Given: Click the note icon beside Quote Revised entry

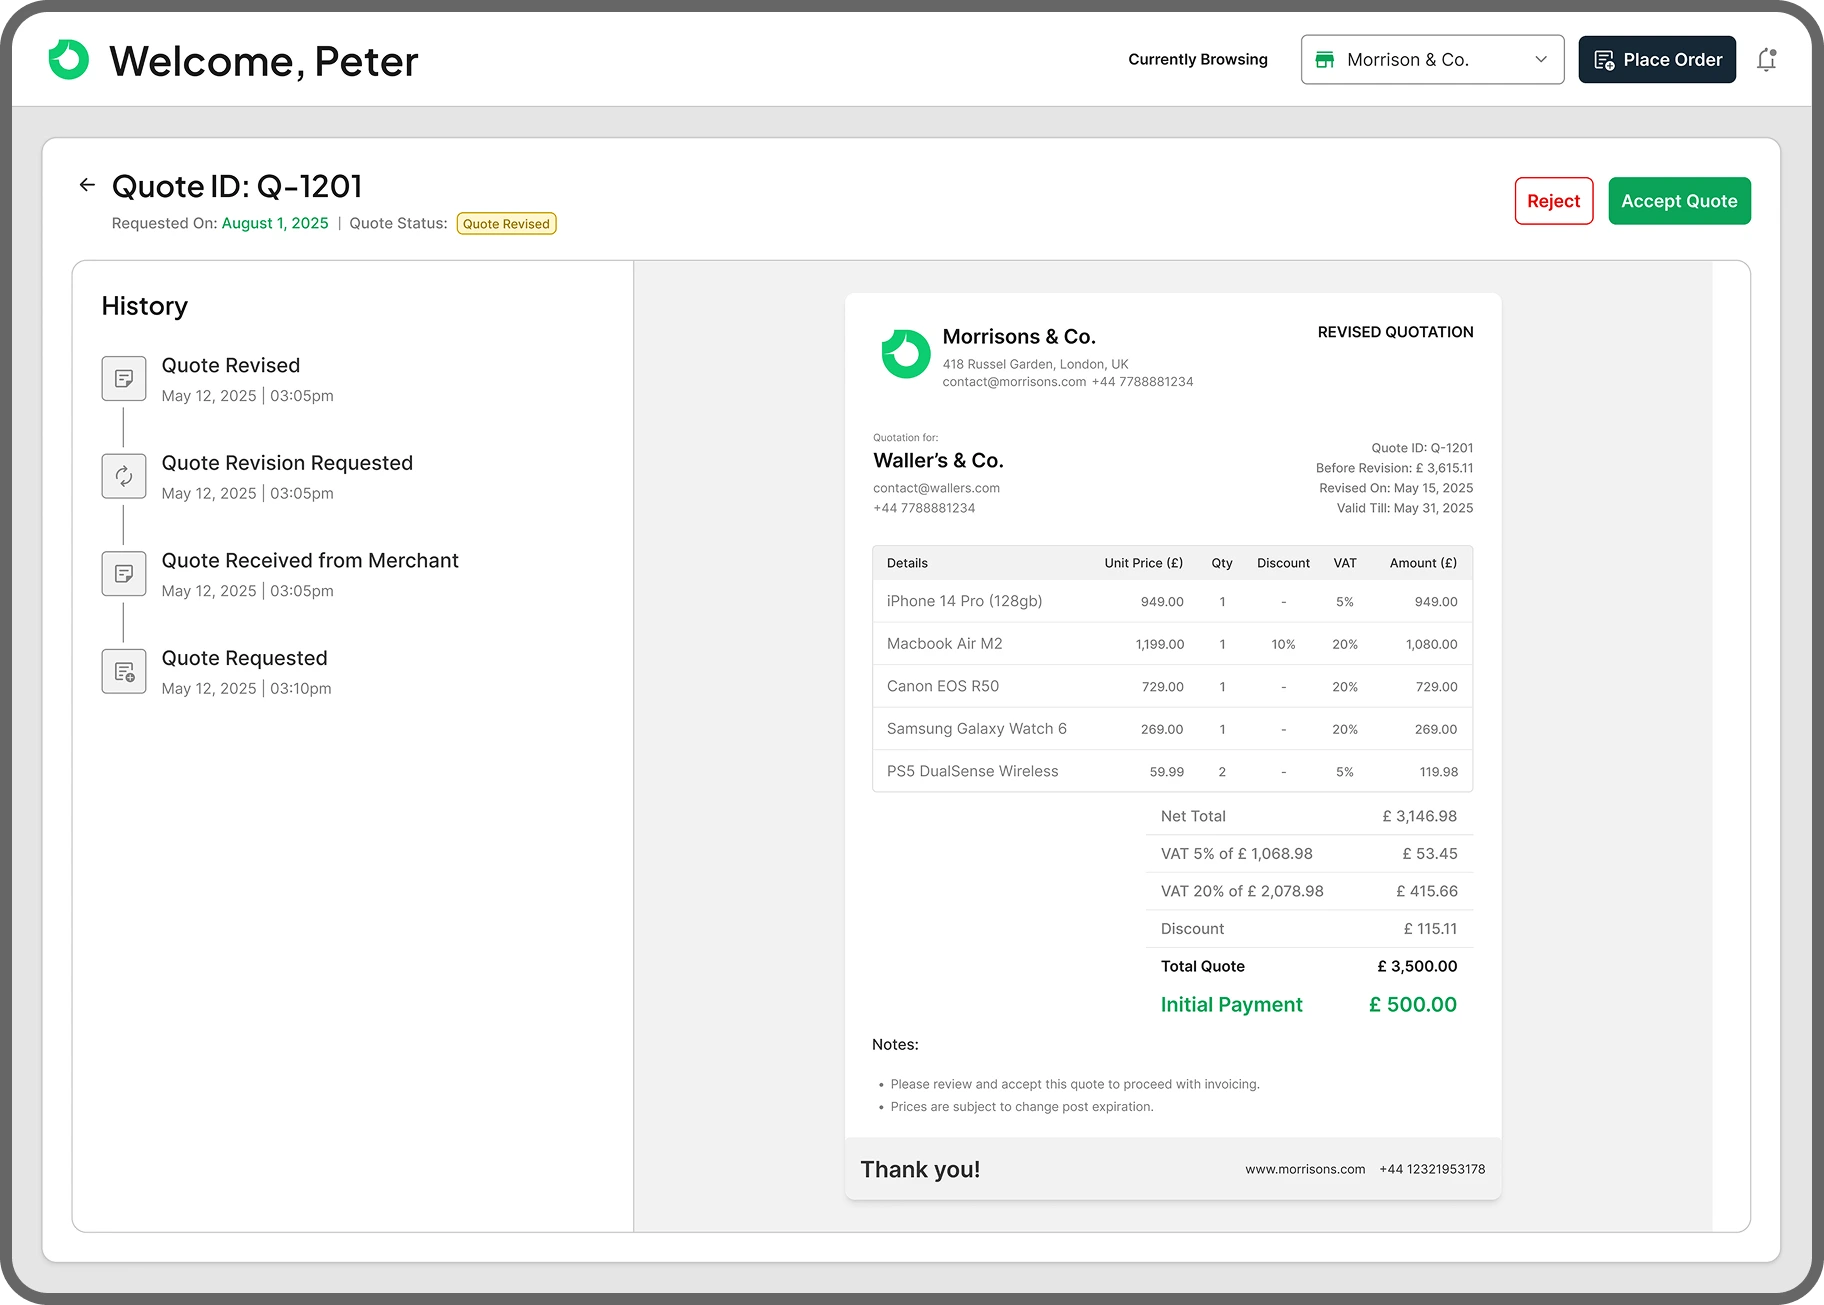Looking at the screenshot, I should click(123, 378).
